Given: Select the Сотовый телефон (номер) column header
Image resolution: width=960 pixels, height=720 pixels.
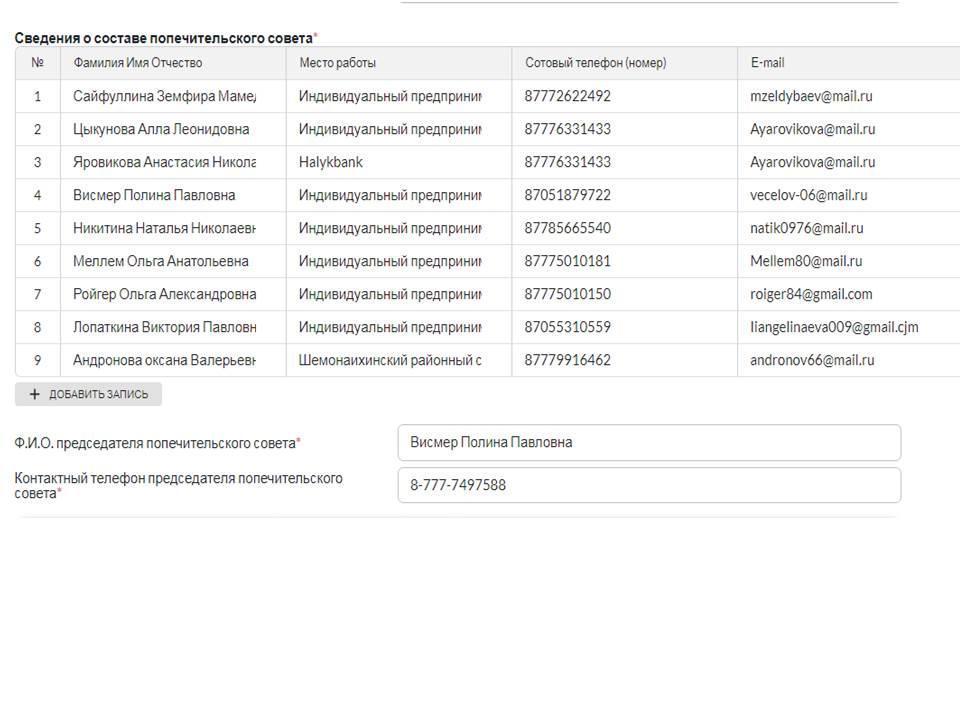Looking at the screenshot, I should 624,63.
